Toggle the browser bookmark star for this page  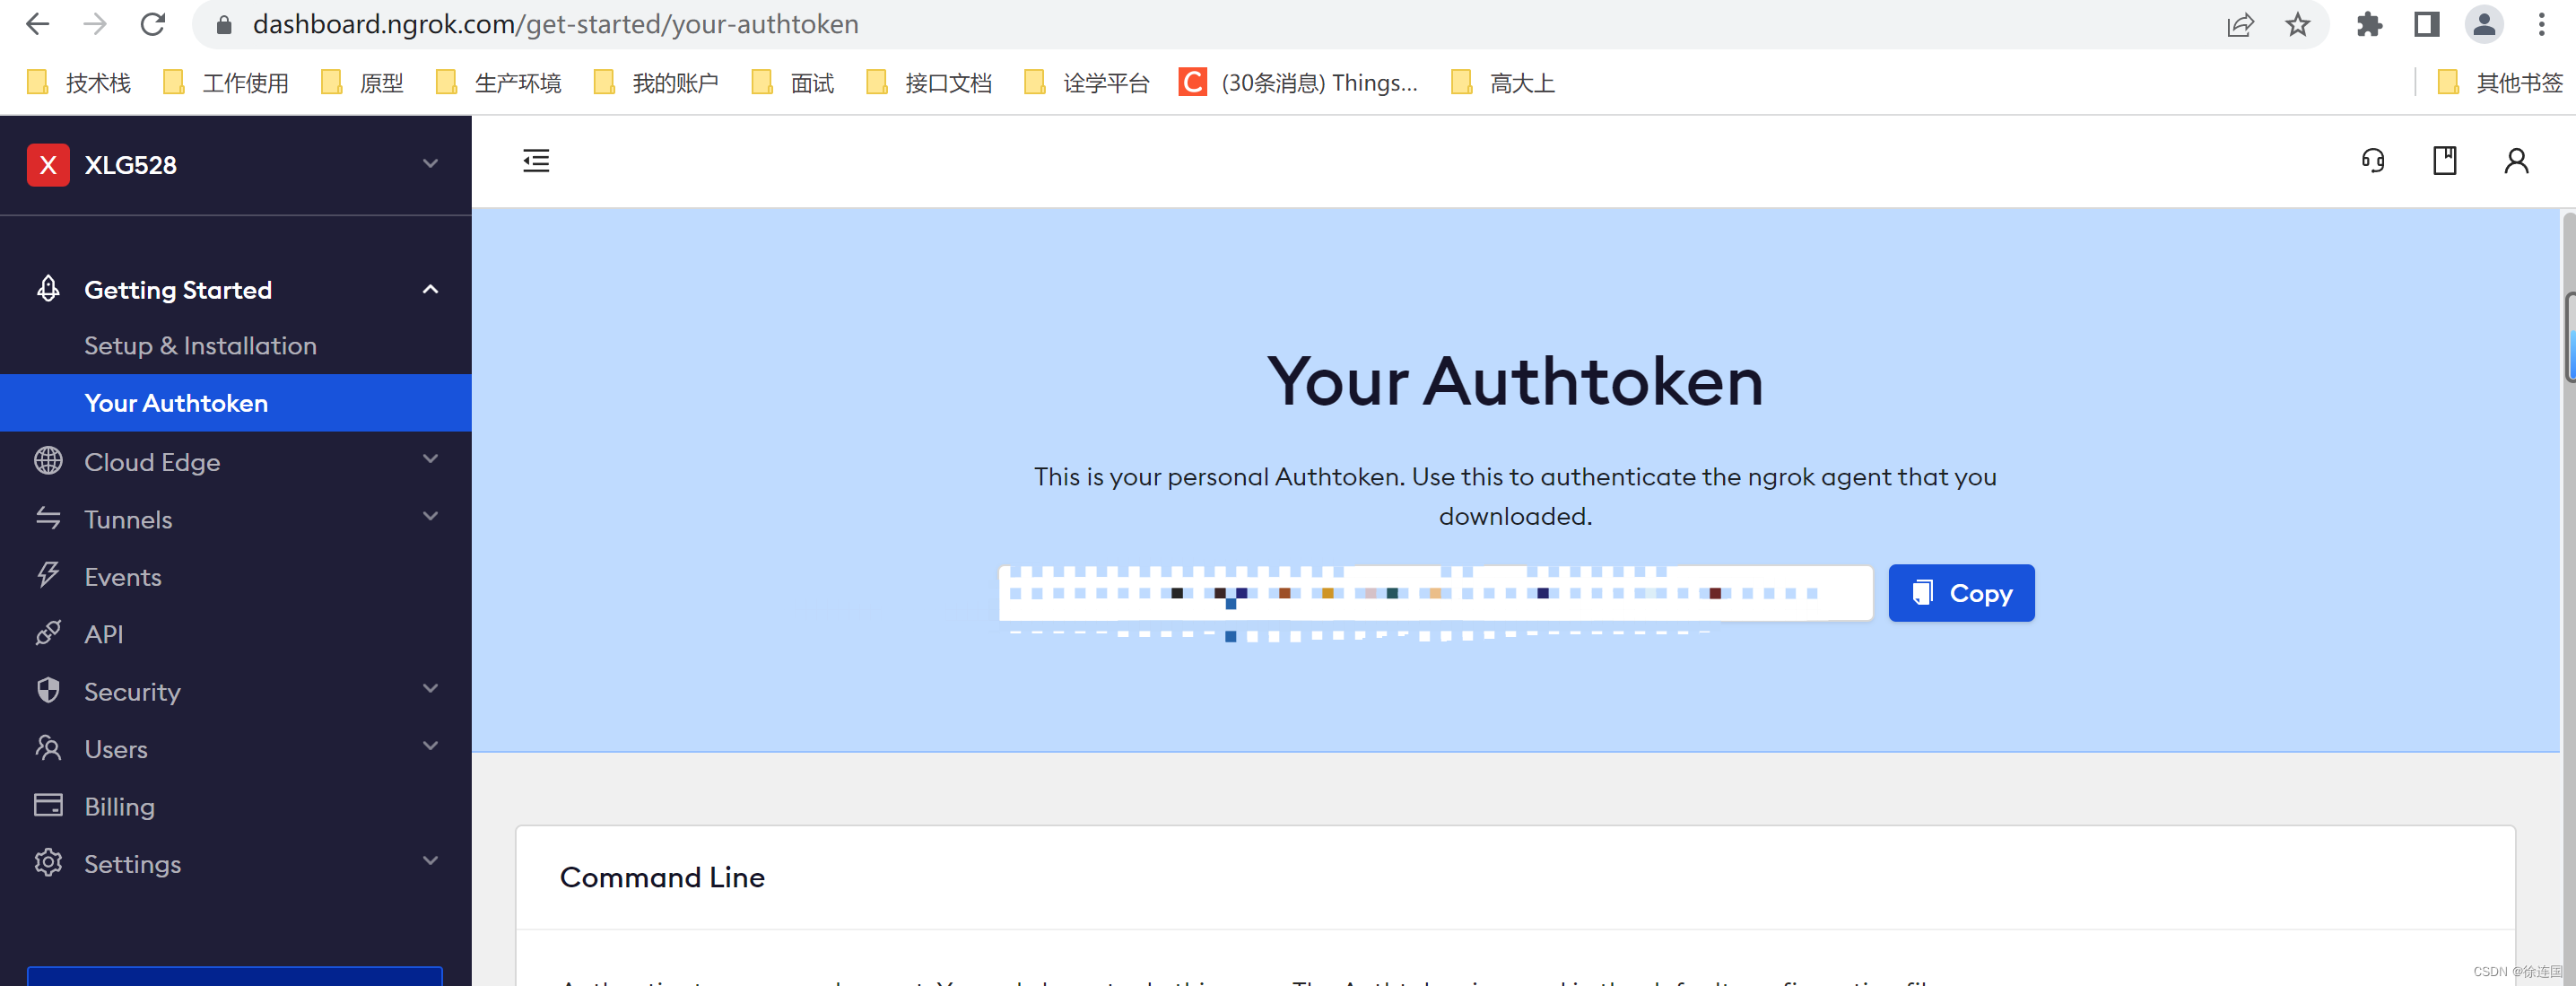point(2297,24)
